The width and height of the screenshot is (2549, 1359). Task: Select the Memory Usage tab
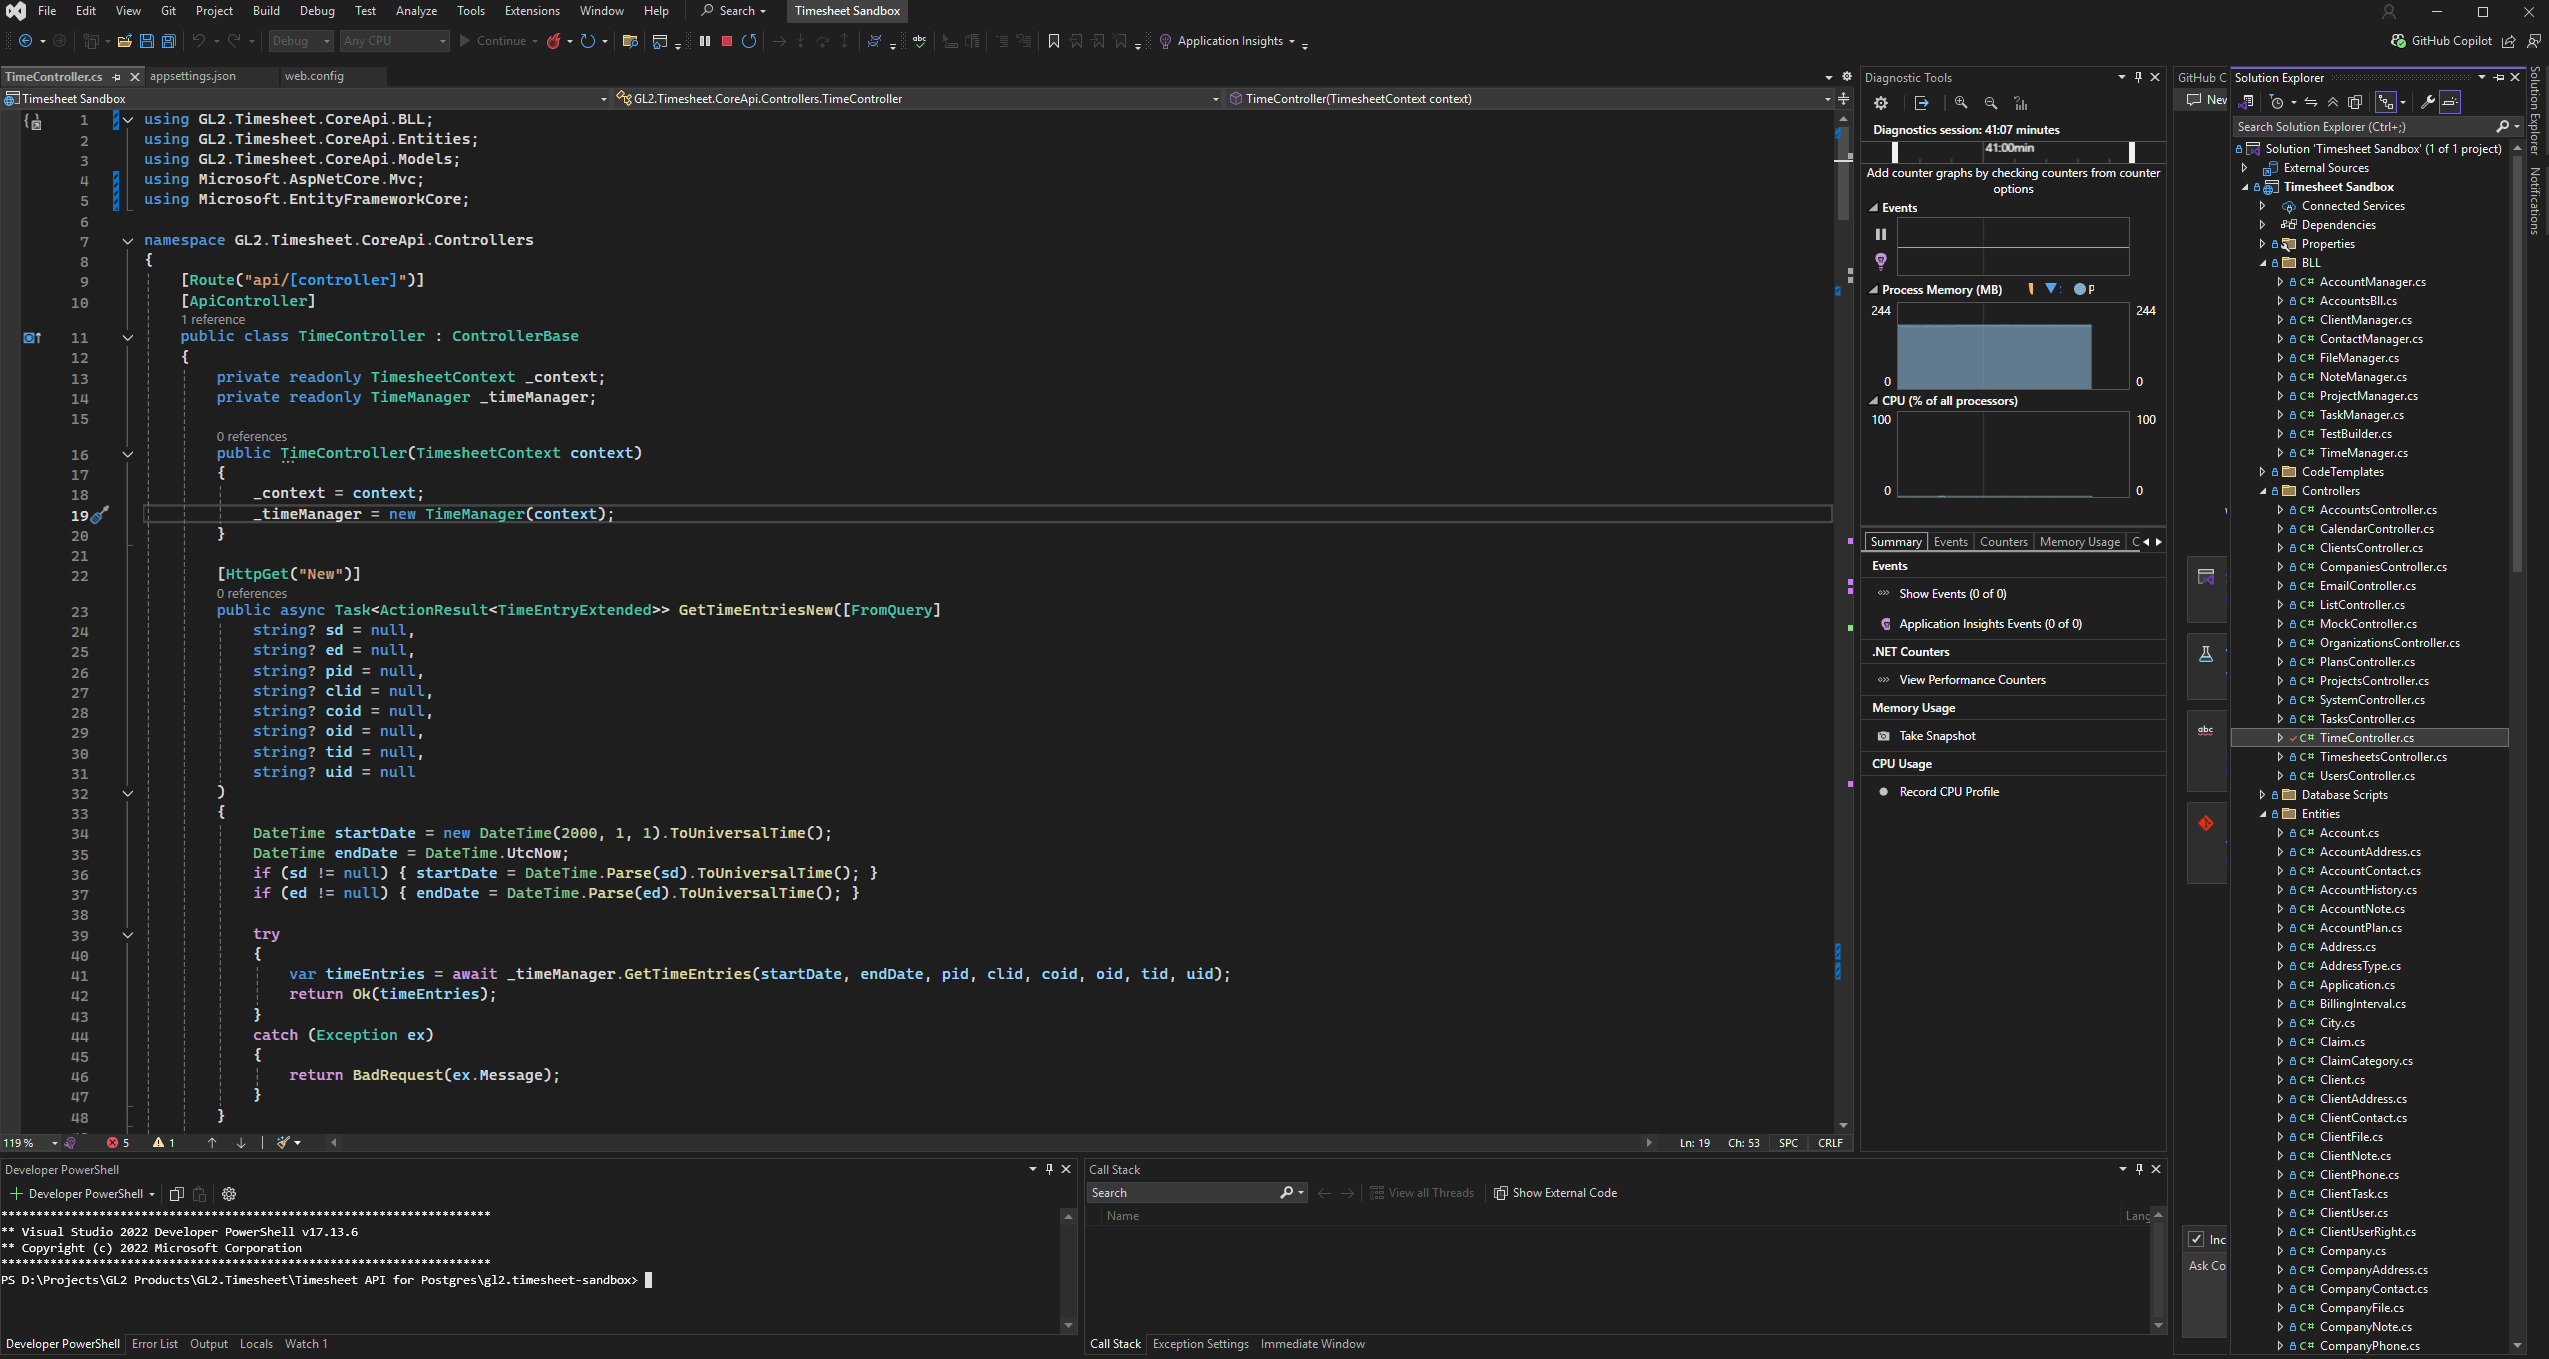pyautogui.click(x=2080, y=542)
